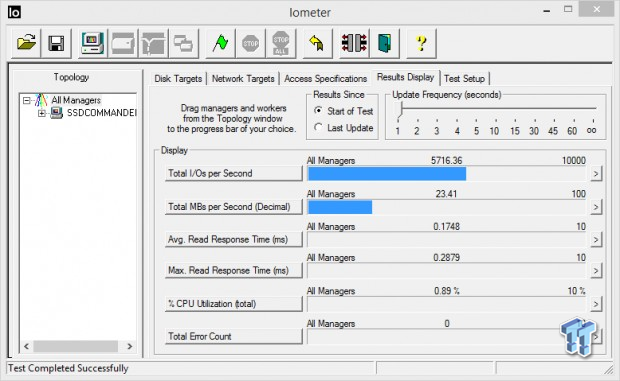
Task: Save test configuration floppy icon
Action: (56, 43)
